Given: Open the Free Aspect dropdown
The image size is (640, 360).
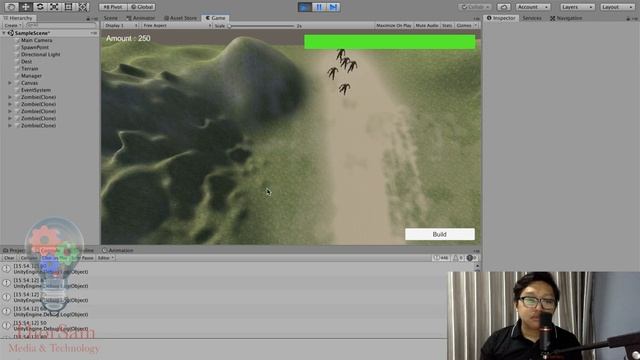Looking at the screenshot, I should point(177,25).
